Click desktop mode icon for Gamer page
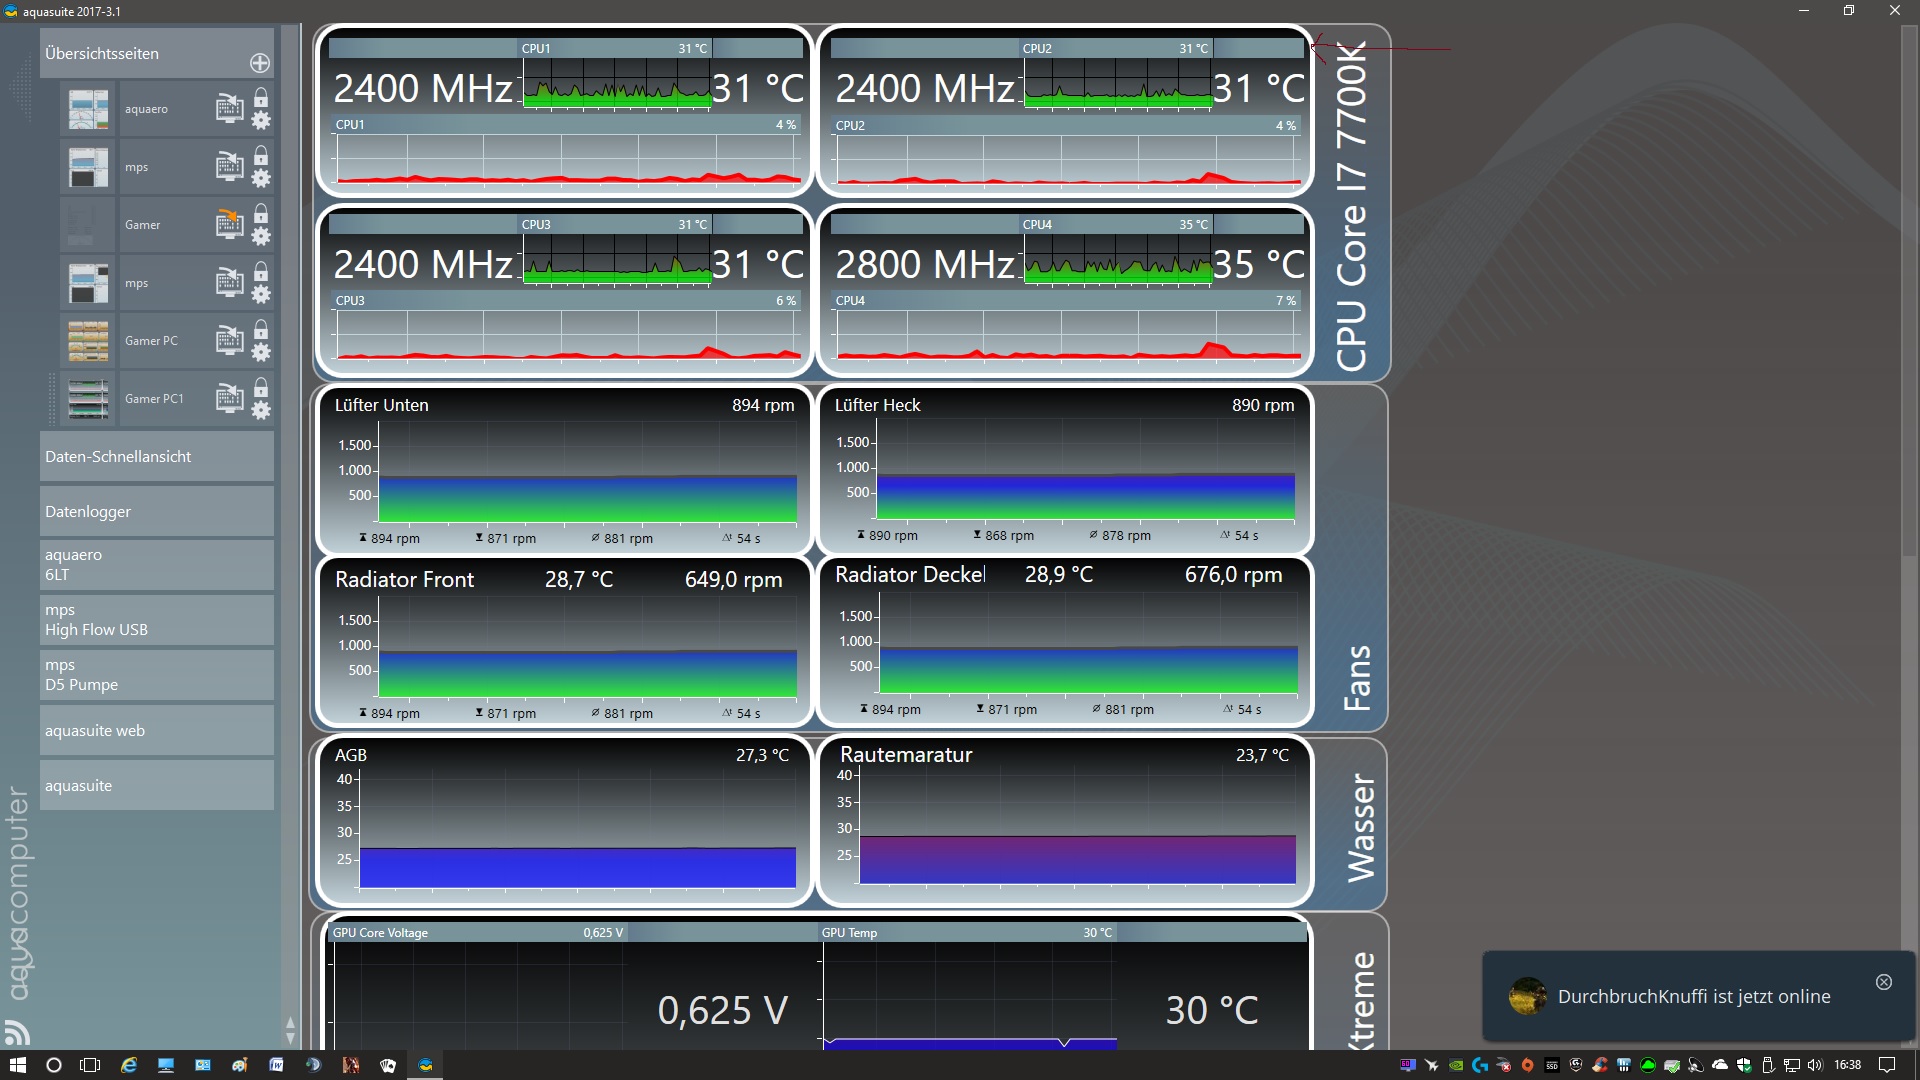The width and height of the screenshot is (1920, 1080). (x=229, y=224)
